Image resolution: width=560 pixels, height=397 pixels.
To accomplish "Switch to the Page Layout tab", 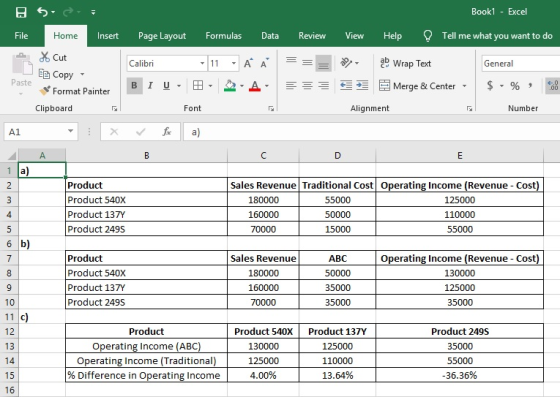I will tap(162, 36).
